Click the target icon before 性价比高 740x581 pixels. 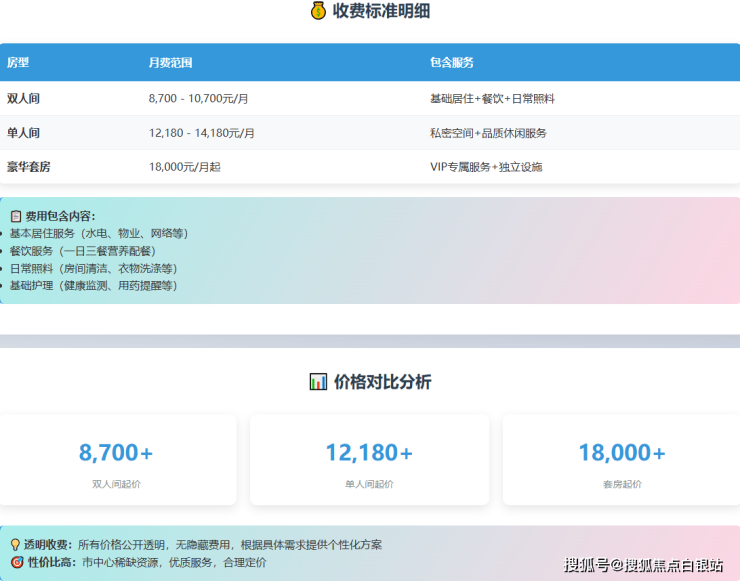tap(15, 562)
